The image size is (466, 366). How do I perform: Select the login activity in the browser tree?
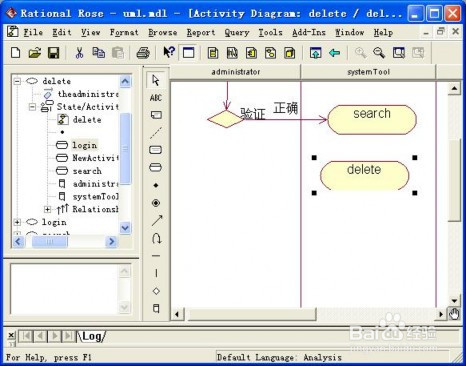(84, 145)
